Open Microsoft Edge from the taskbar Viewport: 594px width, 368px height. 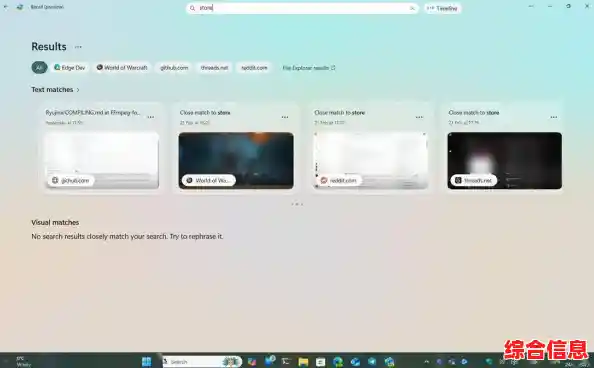(x=338, y=362)
